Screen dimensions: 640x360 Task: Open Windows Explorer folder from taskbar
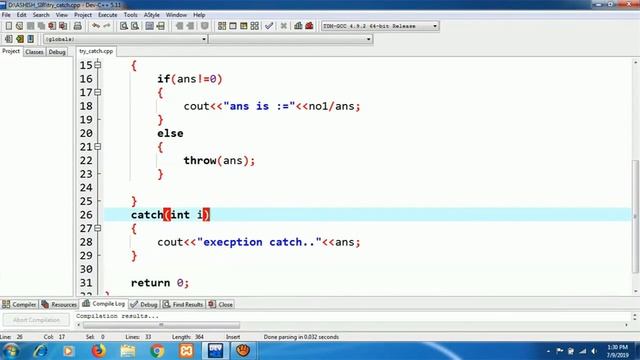(128, 351)
